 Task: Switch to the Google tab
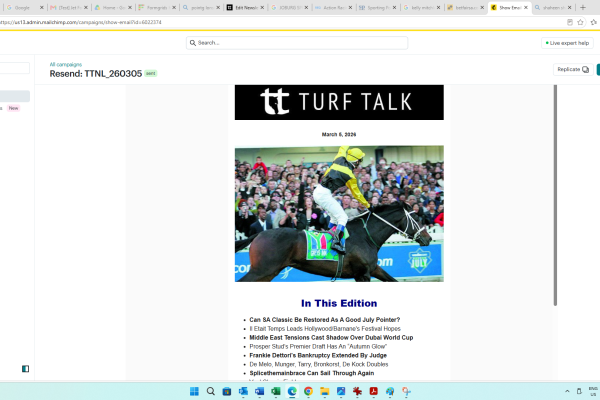[25, 7]
